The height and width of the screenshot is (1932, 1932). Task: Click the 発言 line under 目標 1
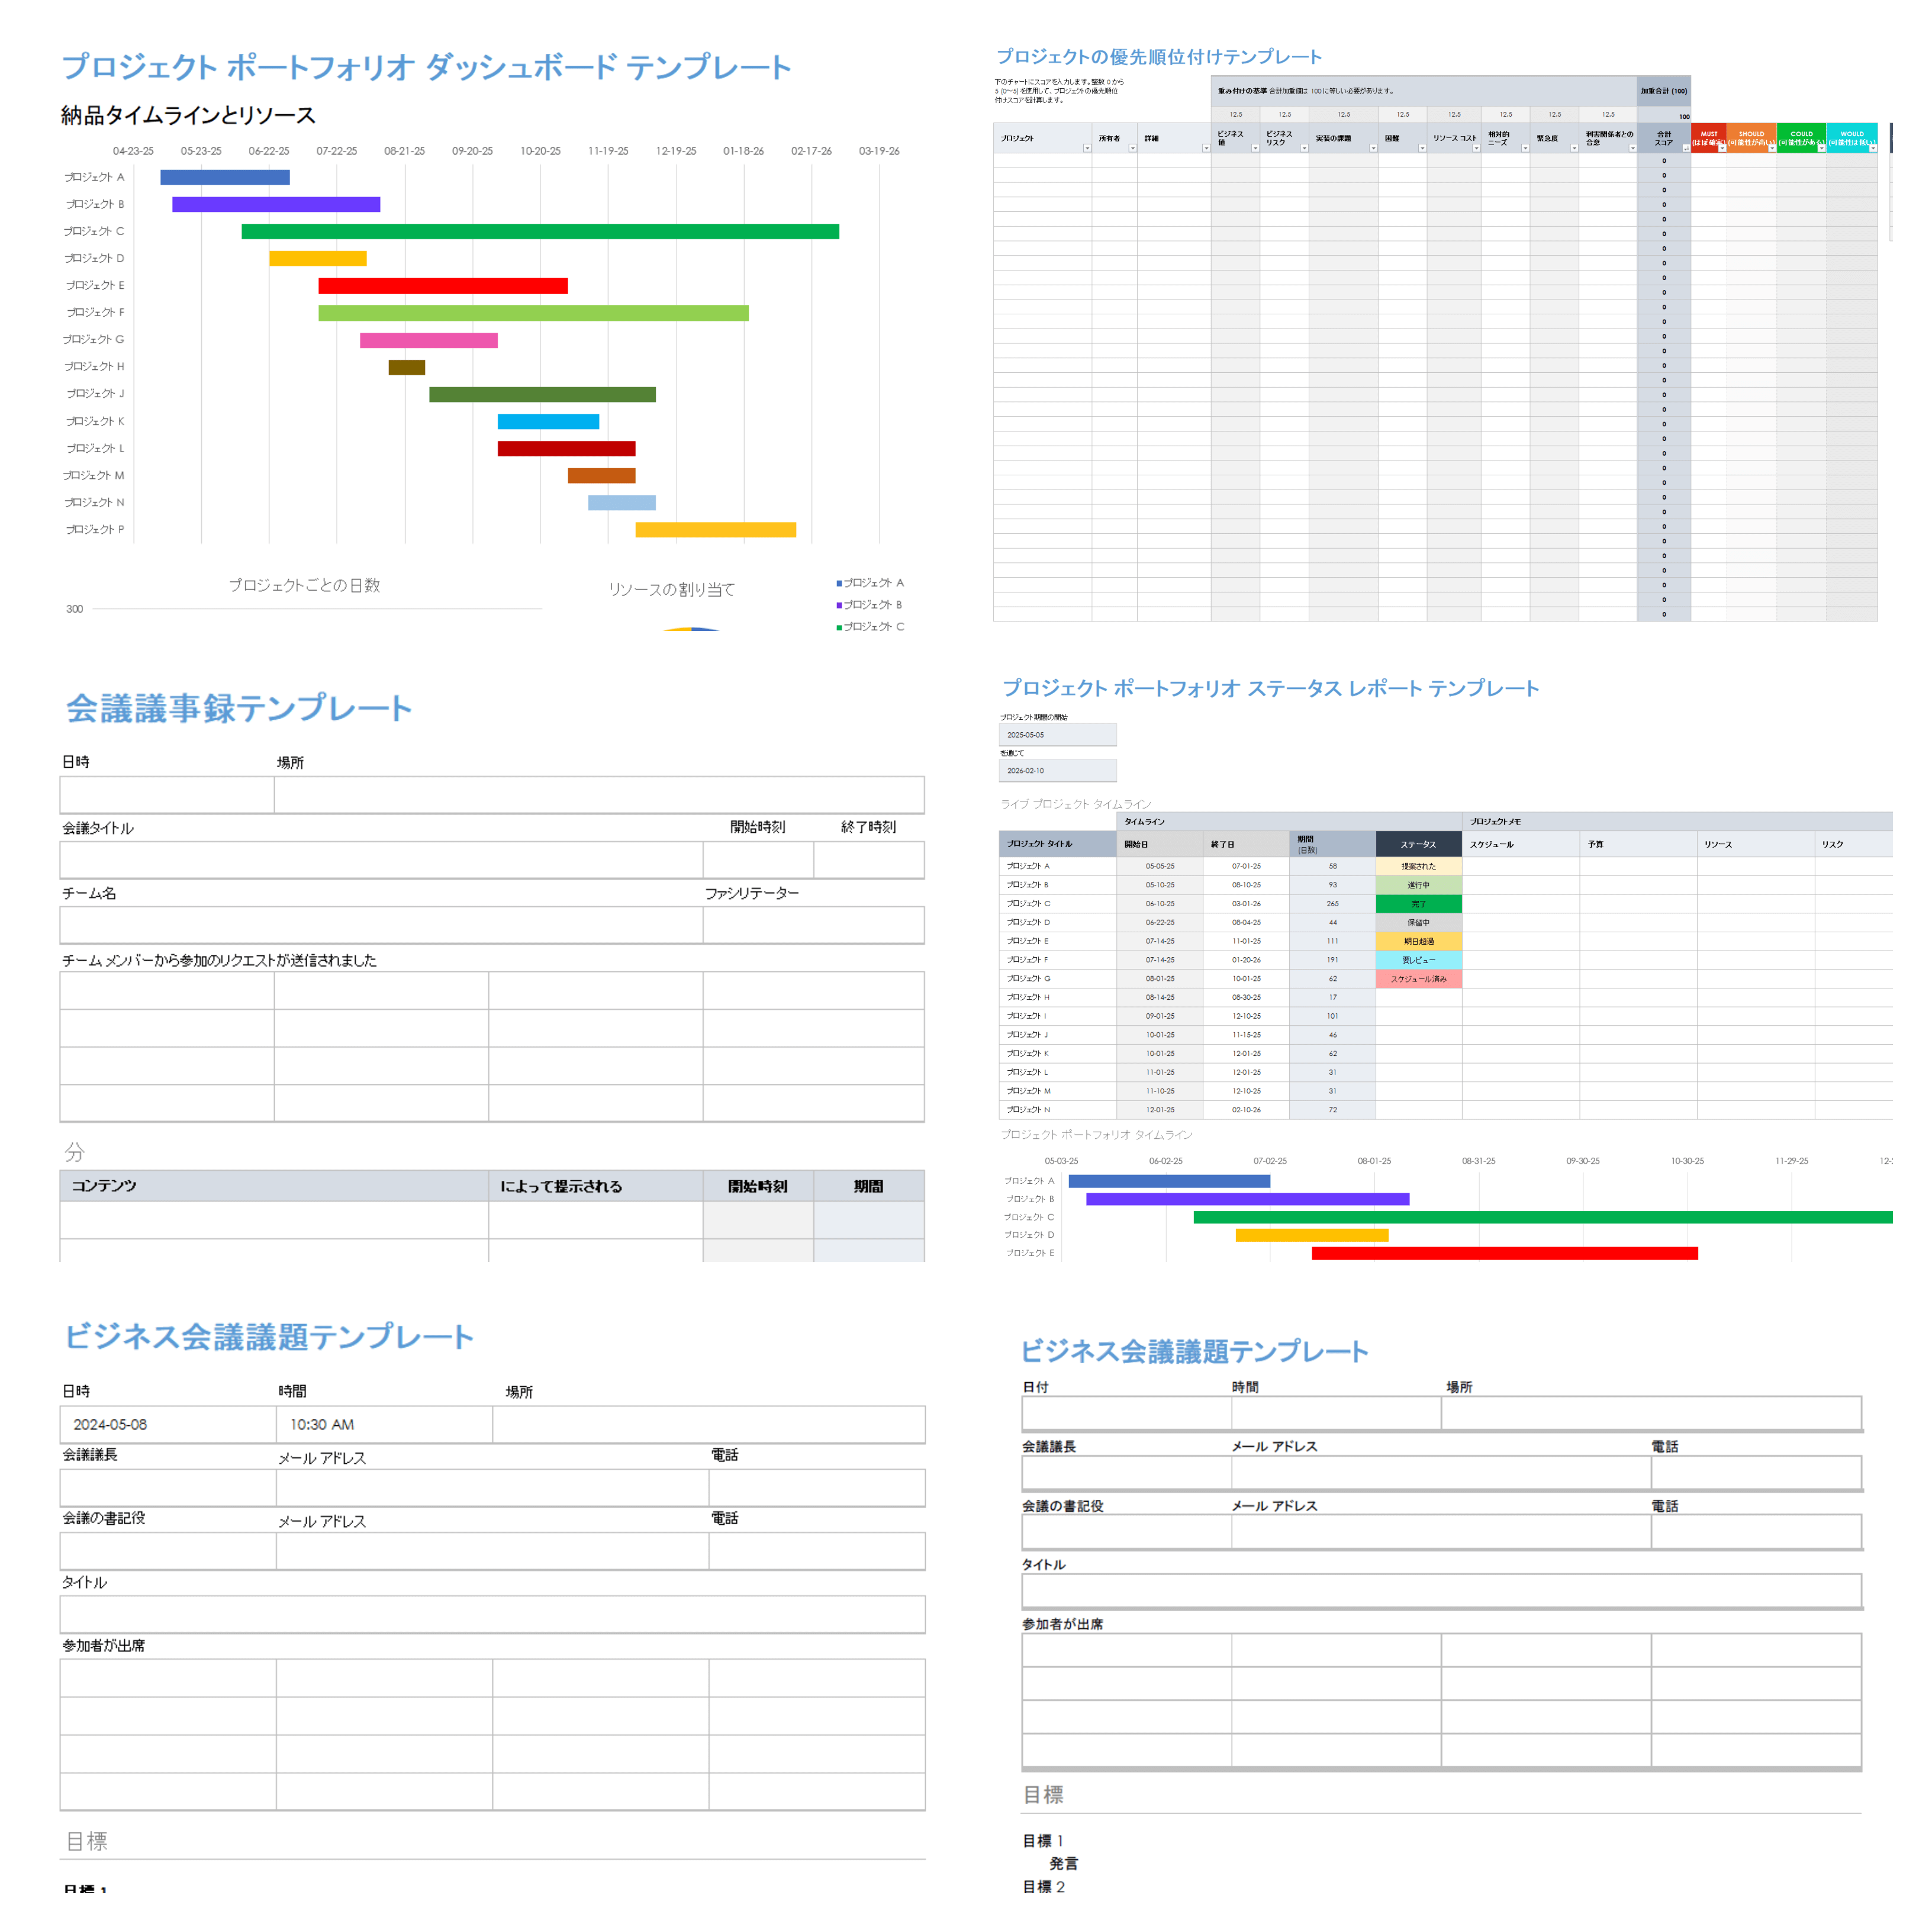pos(1063,1864)
